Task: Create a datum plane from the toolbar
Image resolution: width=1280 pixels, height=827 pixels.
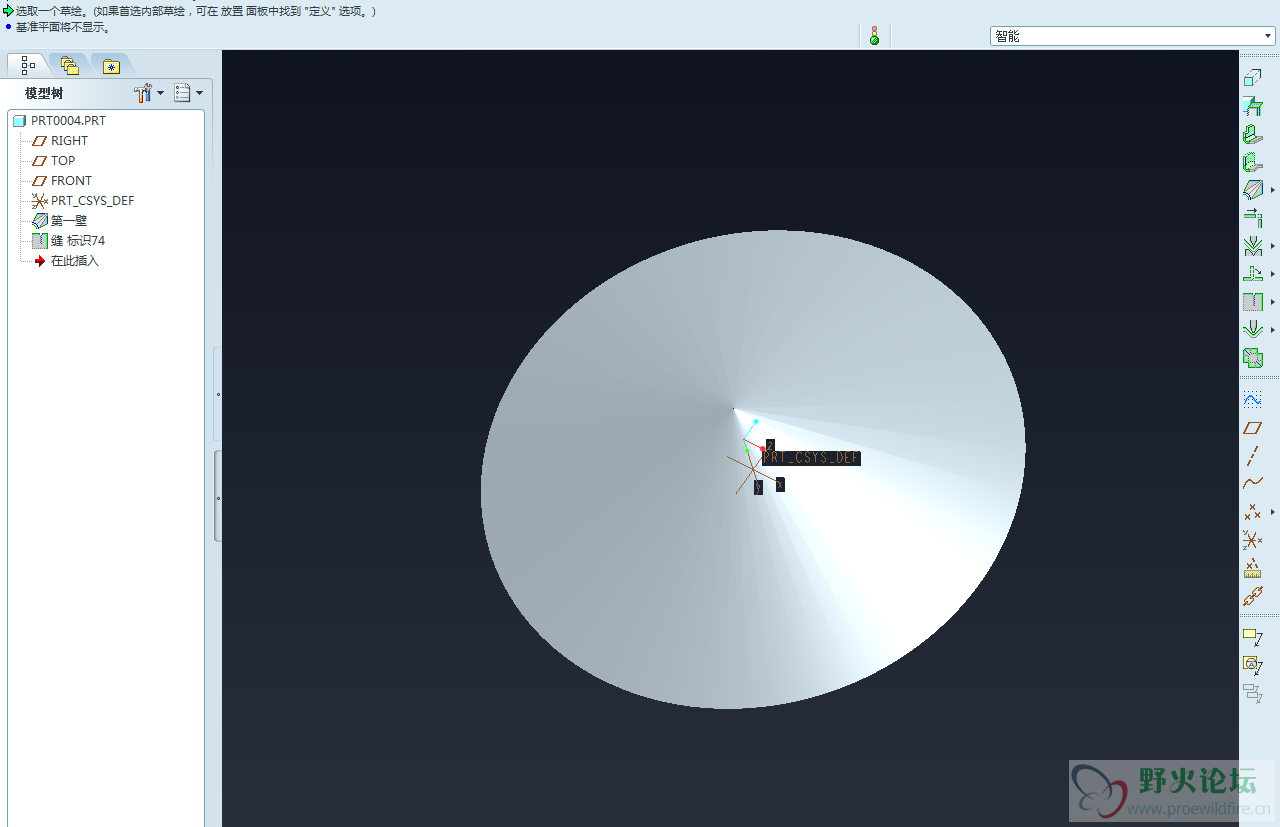Action: coord(1252,427)
